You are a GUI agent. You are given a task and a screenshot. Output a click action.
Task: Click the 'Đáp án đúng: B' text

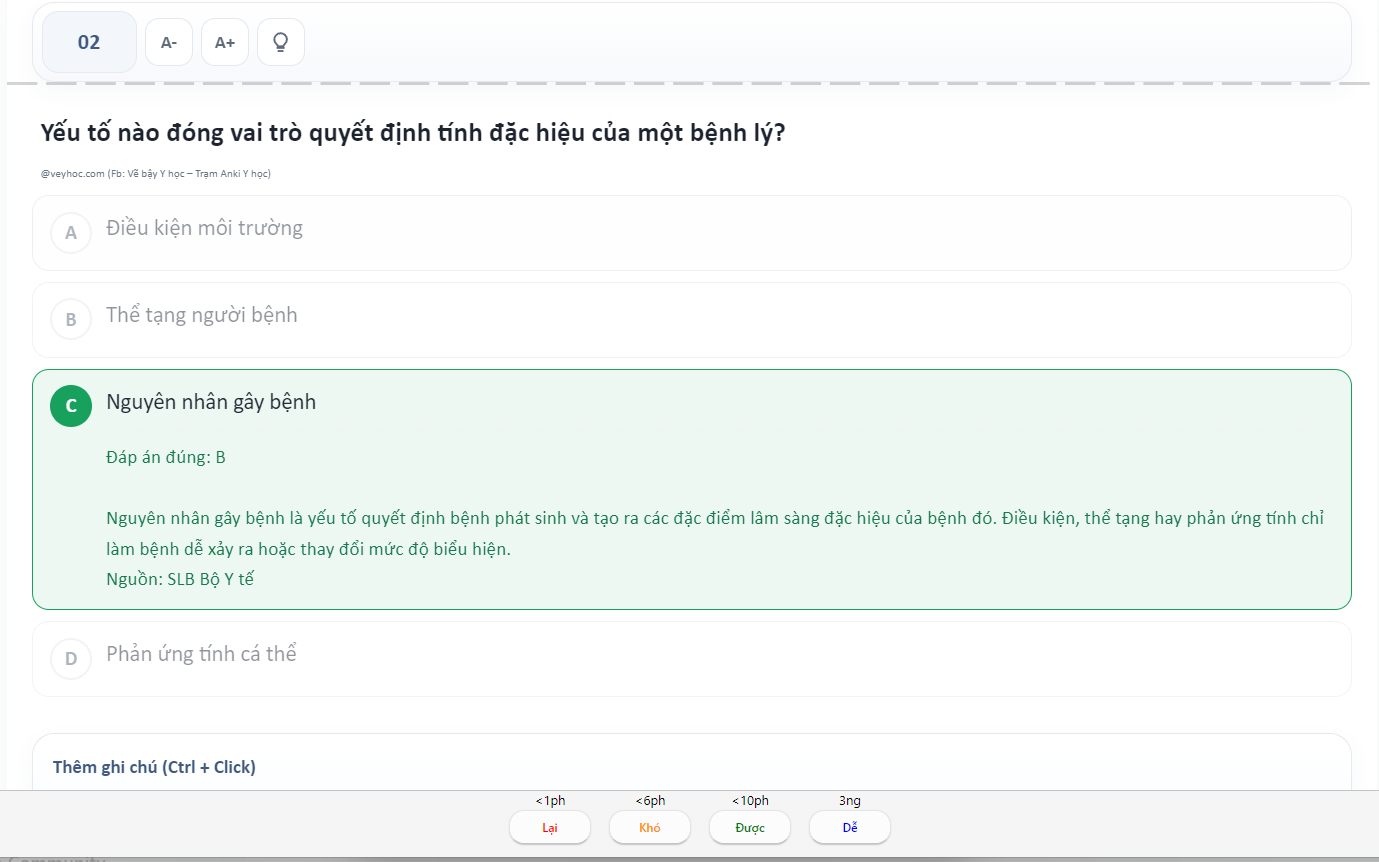click(x=166, y=457)
